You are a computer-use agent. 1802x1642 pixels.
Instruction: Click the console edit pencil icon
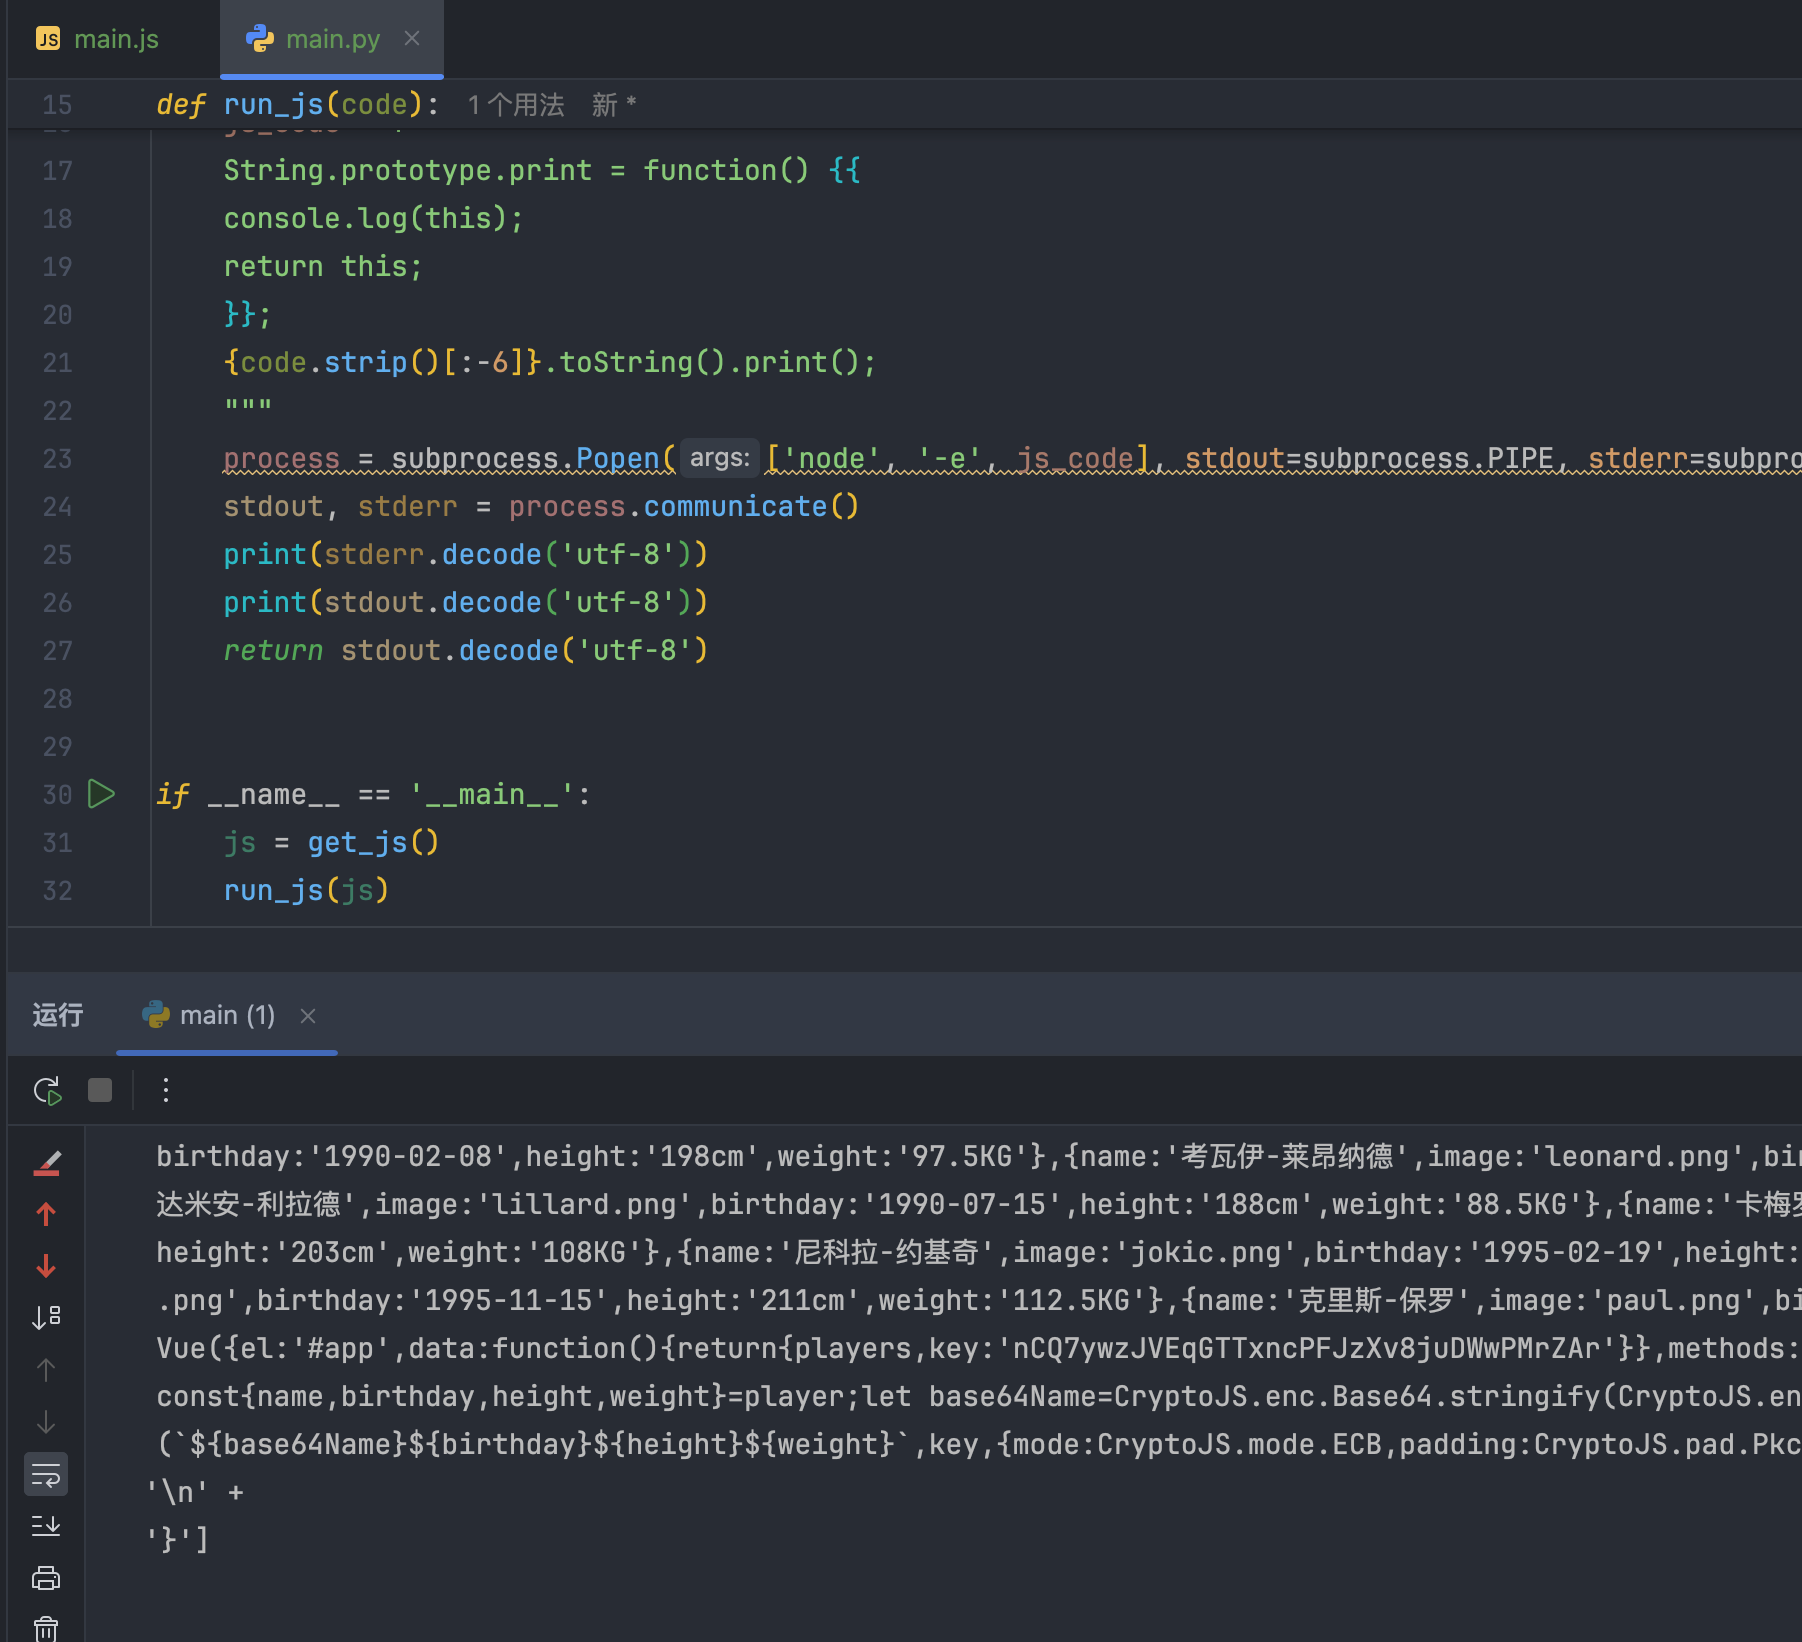coord(46,1162)
